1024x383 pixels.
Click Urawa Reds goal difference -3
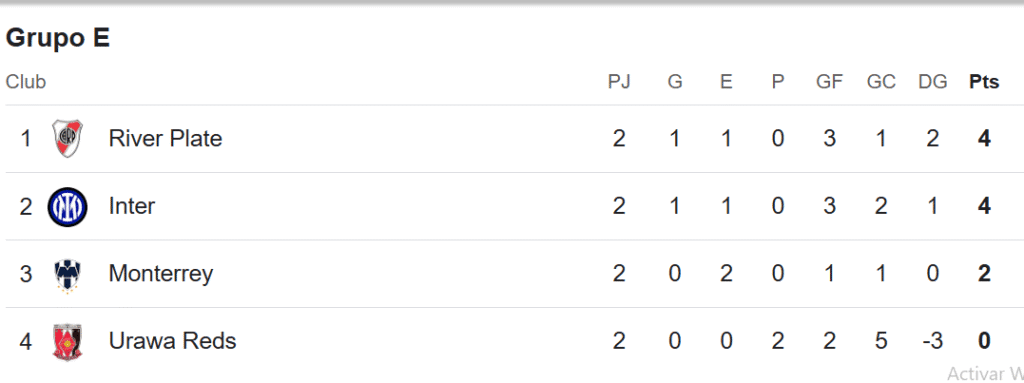coord(933,341)
